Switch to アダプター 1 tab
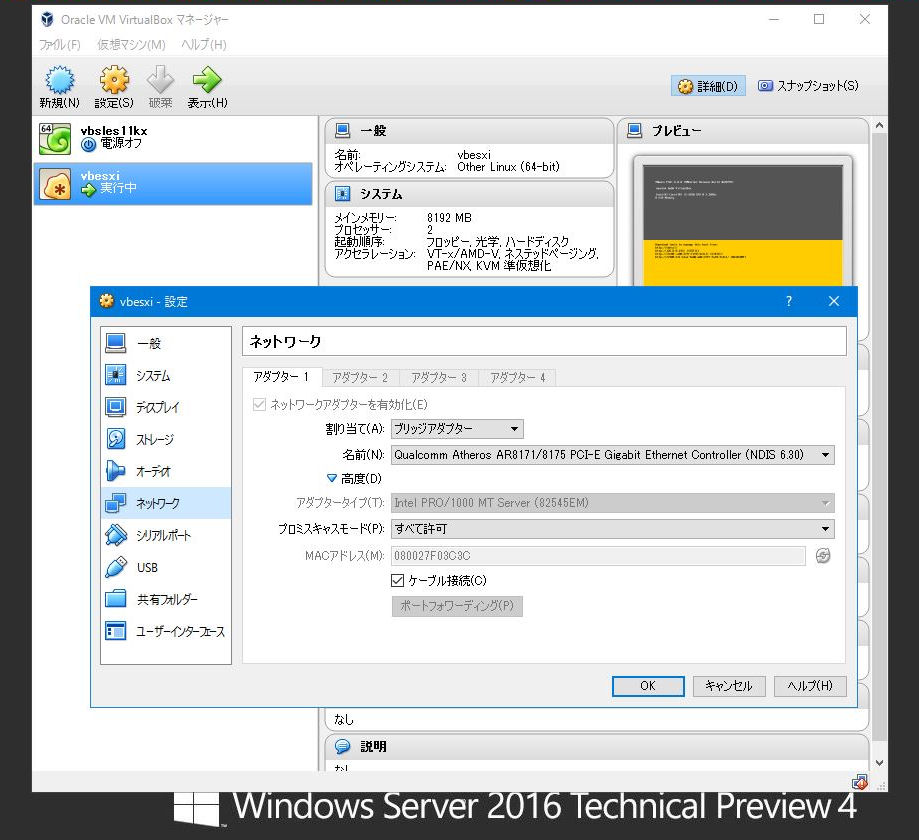The height and width of the screenshot is (840, 919). pos(282,376)
